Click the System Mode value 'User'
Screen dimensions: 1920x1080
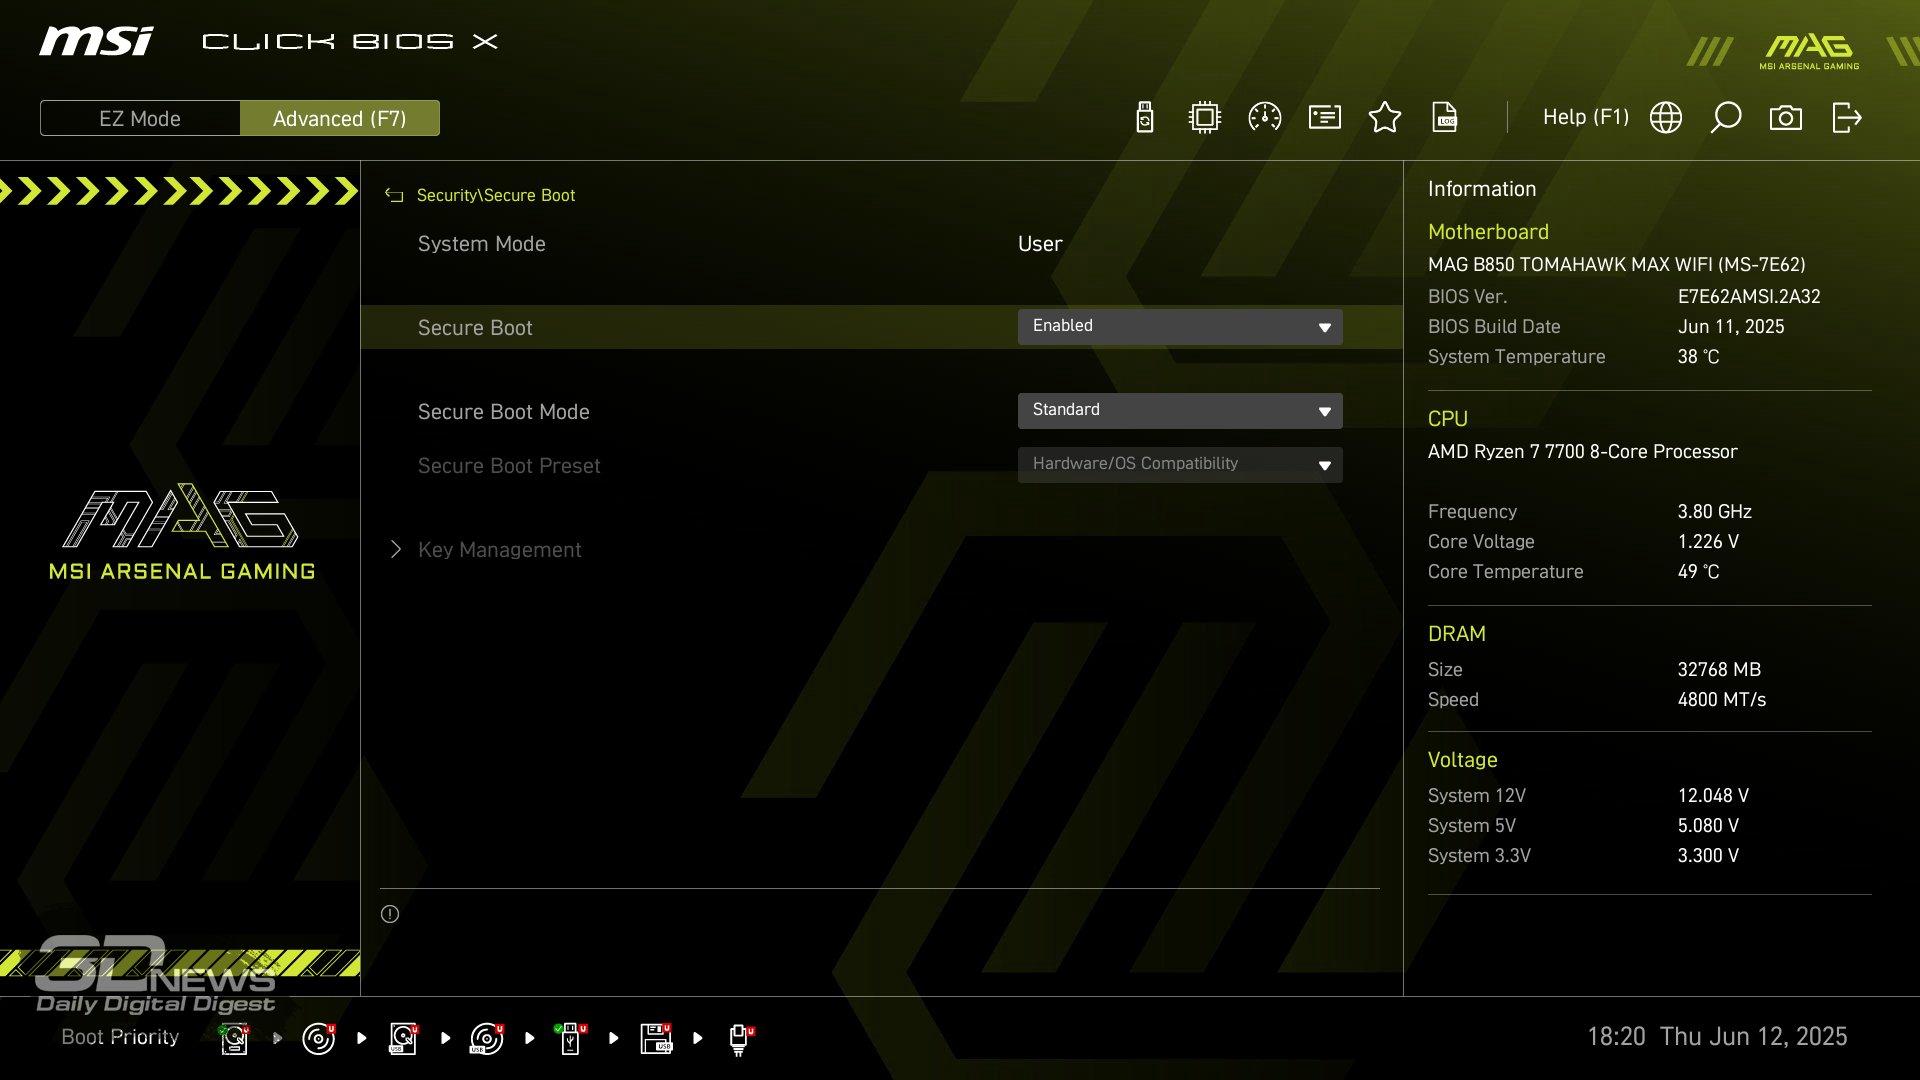tap(1040, 244)
